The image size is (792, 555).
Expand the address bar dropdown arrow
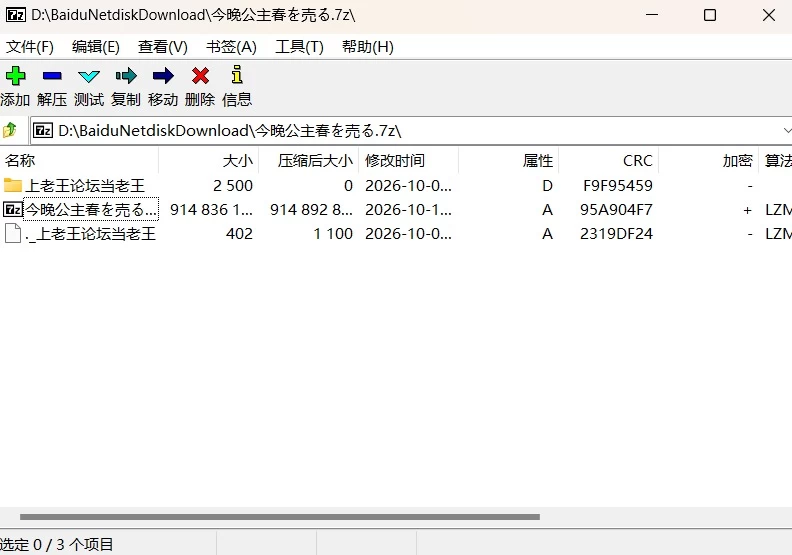point(786,131)
